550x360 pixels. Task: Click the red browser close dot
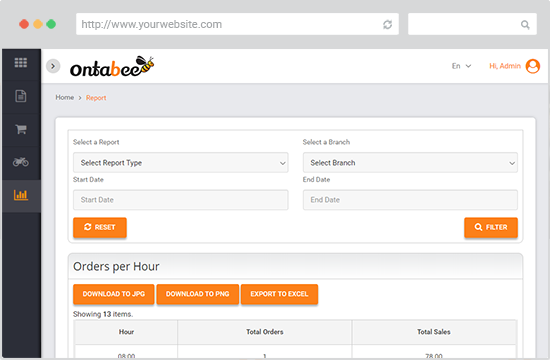pos(24,24)
